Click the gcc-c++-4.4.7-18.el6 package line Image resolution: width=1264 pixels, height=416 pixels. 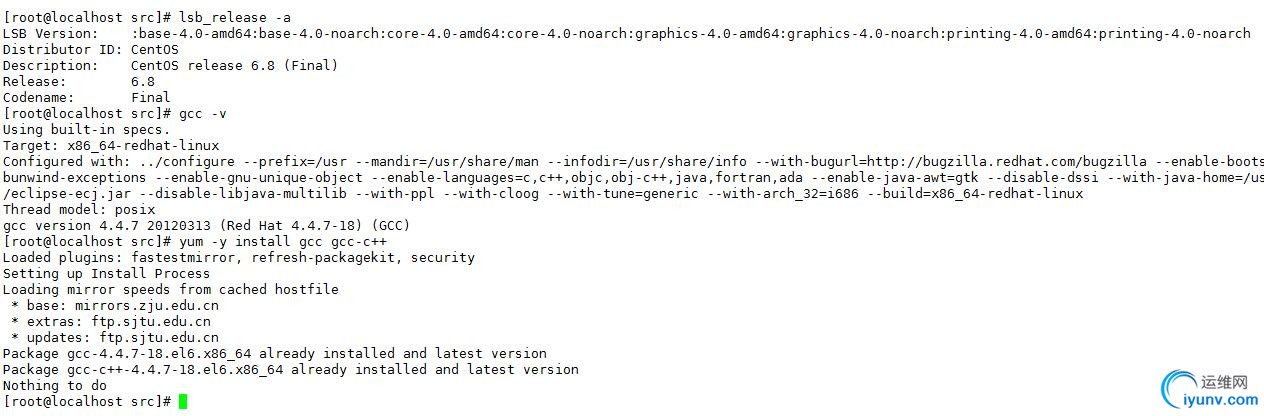tap(291, 369)
